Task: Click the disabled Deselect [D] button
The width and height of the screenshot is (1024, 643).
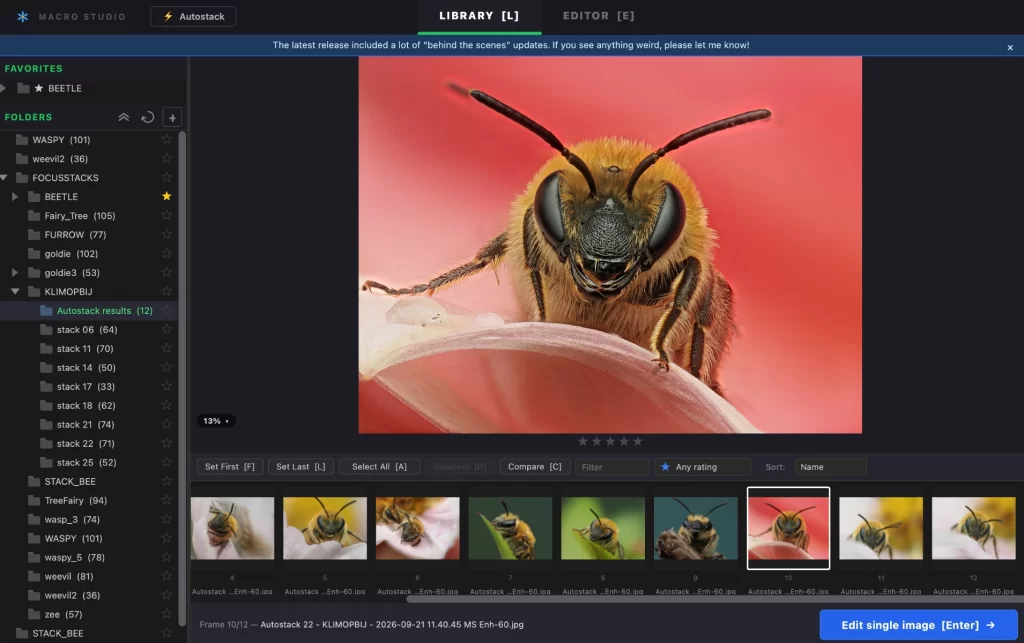Action: (x=460, y=467)
